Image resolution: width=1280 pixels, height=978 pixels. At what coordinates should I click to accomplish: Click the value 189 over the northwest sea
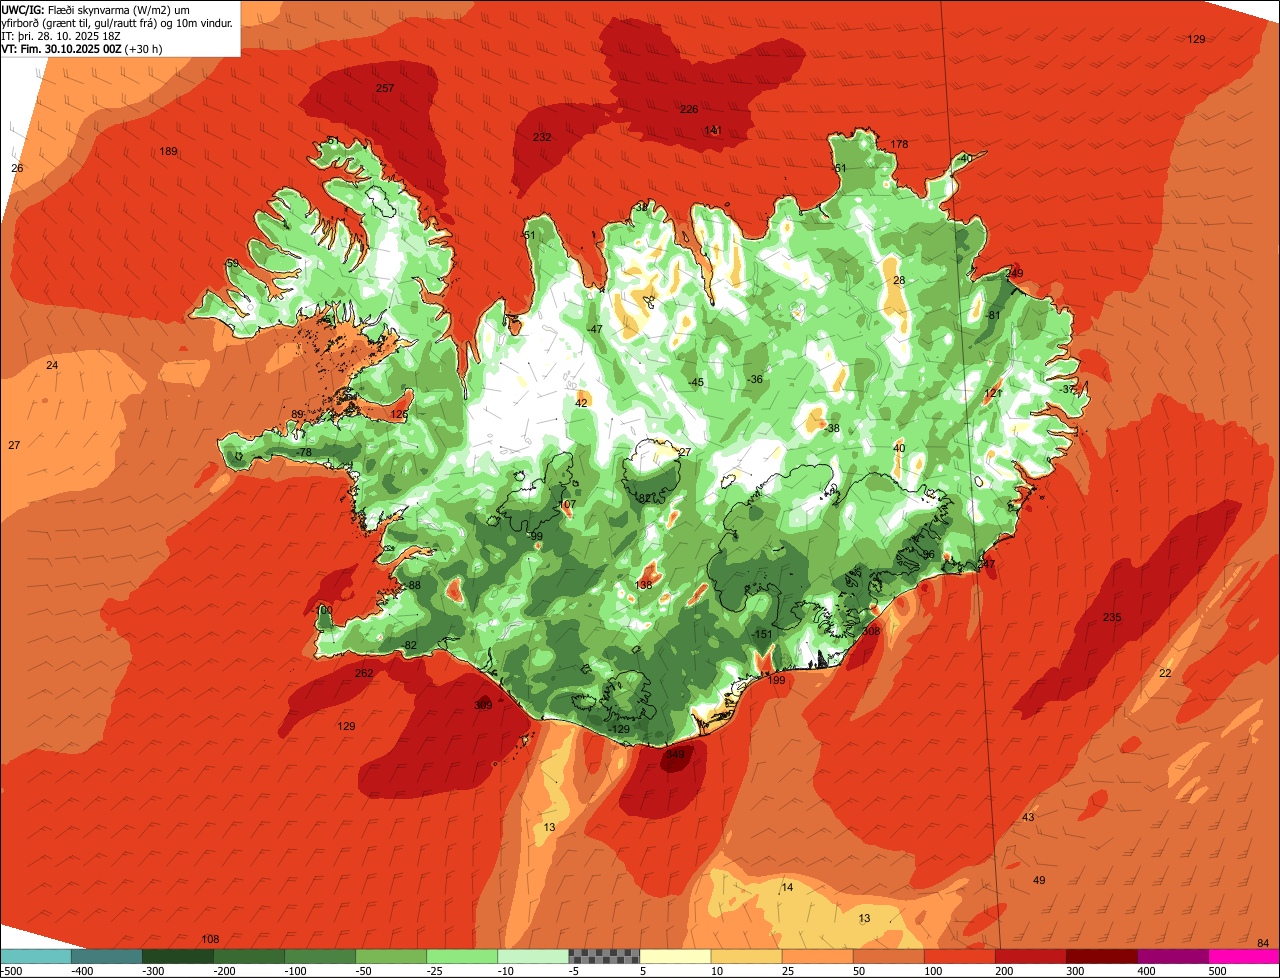pyautogui.click(x=169, y=151)
